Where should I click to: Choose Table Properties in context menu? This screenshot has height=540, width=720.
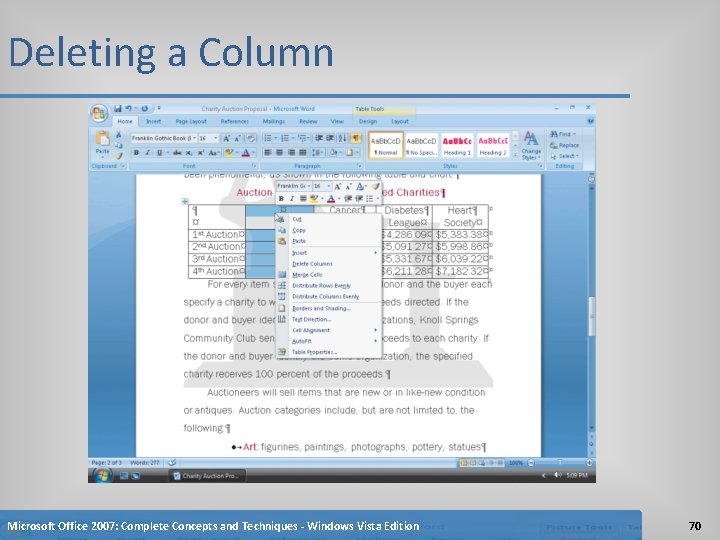click(x=329, y=352)
